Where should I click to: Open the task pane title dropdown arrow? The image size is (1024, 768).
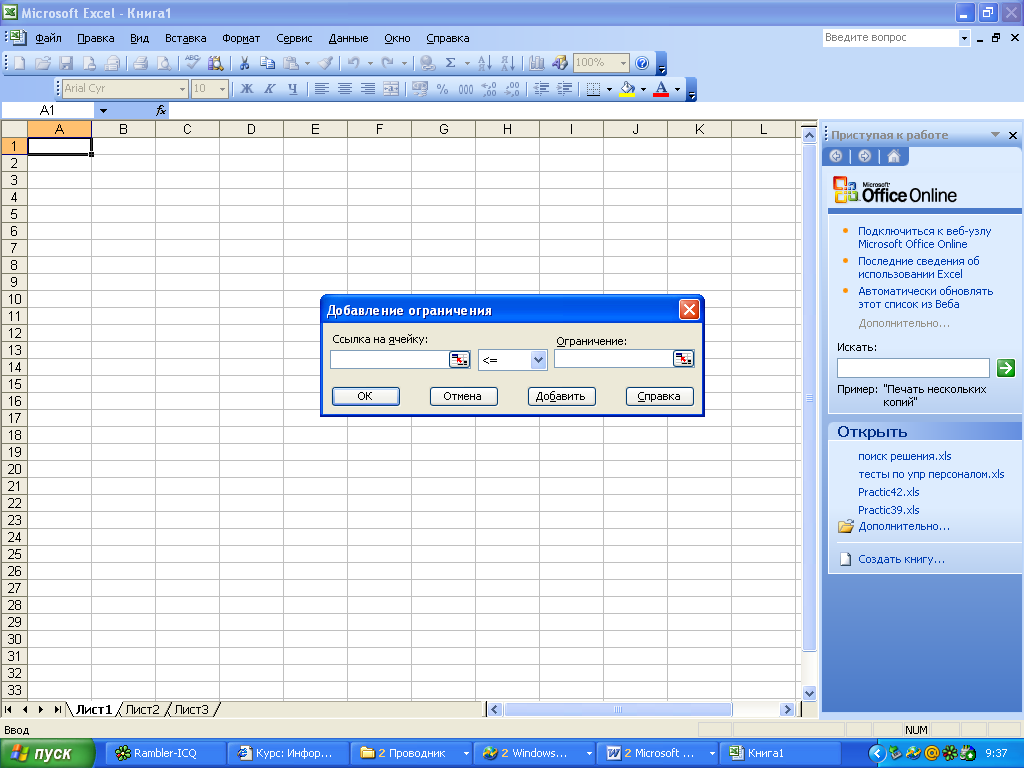[995, 135]
